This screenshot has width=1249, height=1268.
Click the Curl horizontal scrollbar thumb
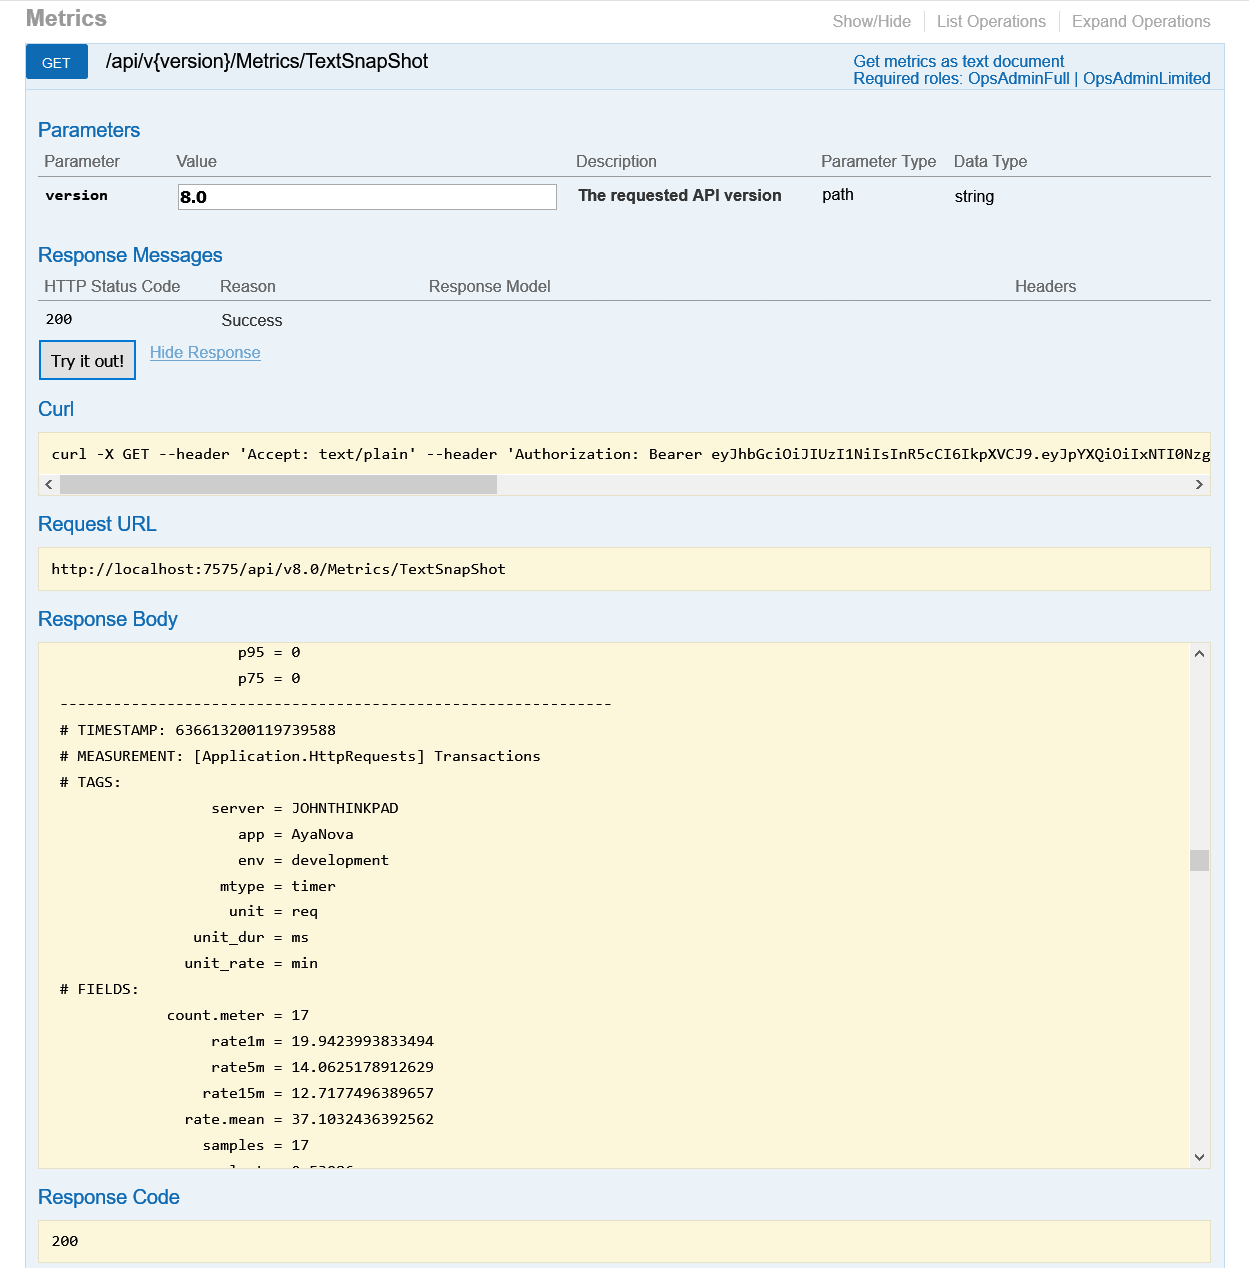pos(278,484)
